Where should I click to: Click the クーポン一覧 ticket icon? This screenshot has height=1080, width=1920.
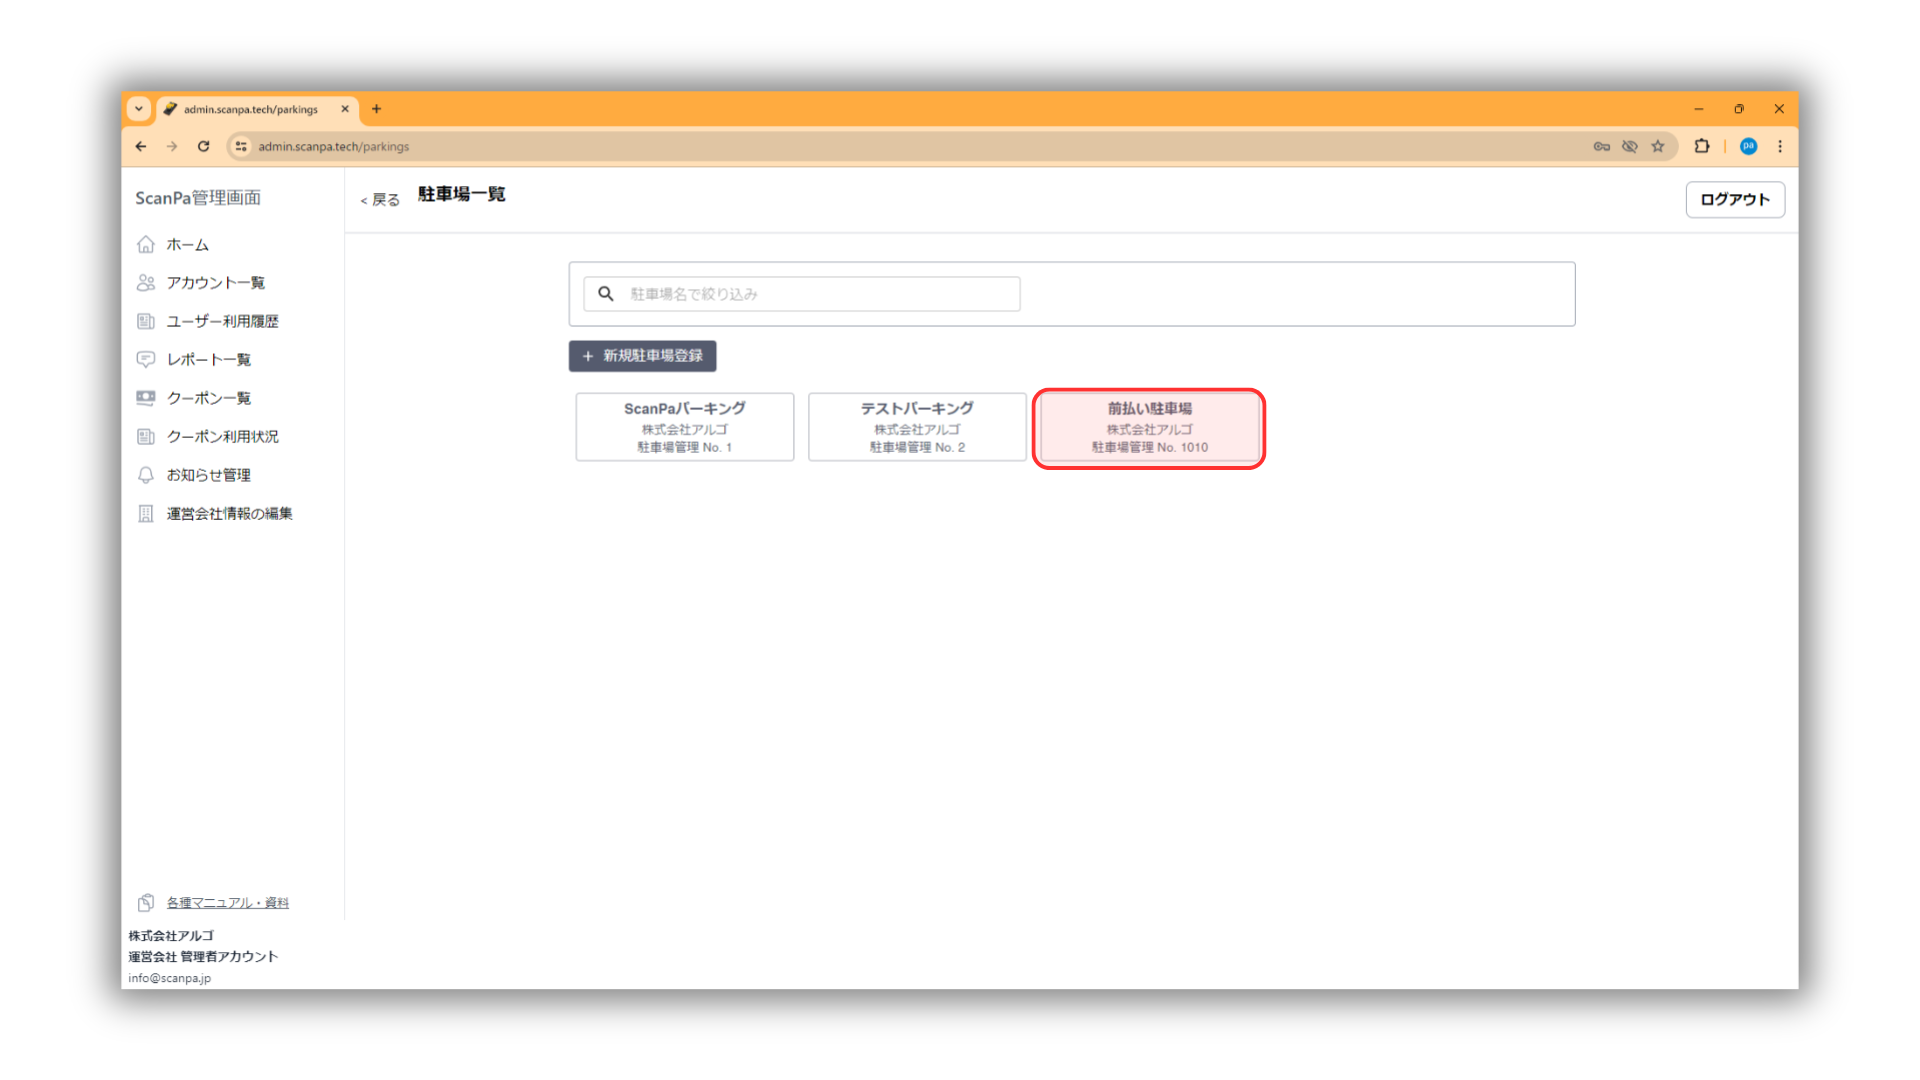tap(146, 398)
